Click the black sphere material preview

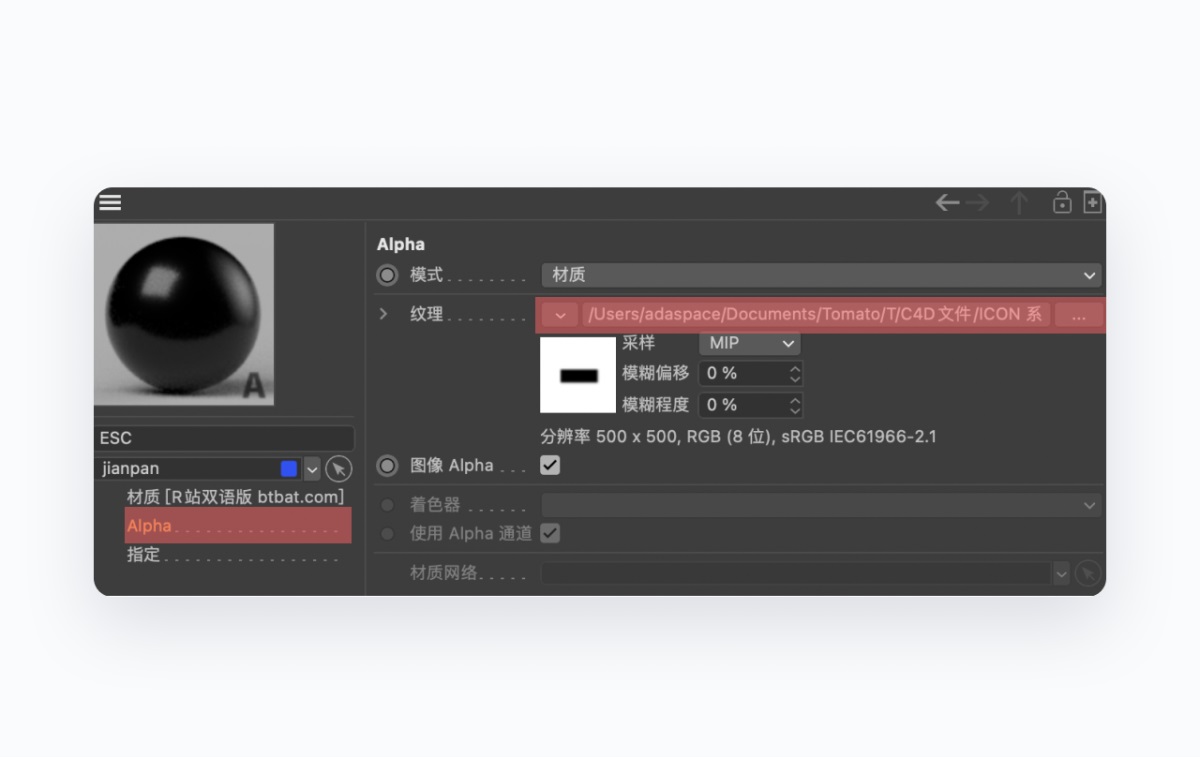[184, 314]
